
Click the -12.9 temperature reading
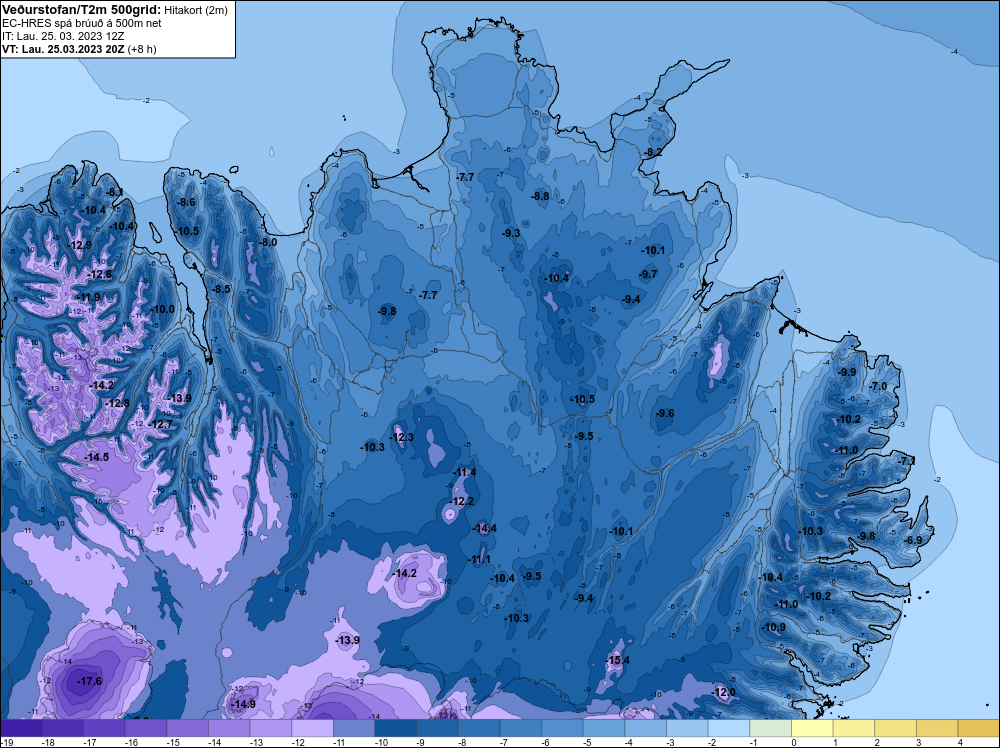click(x=80, y=245)
